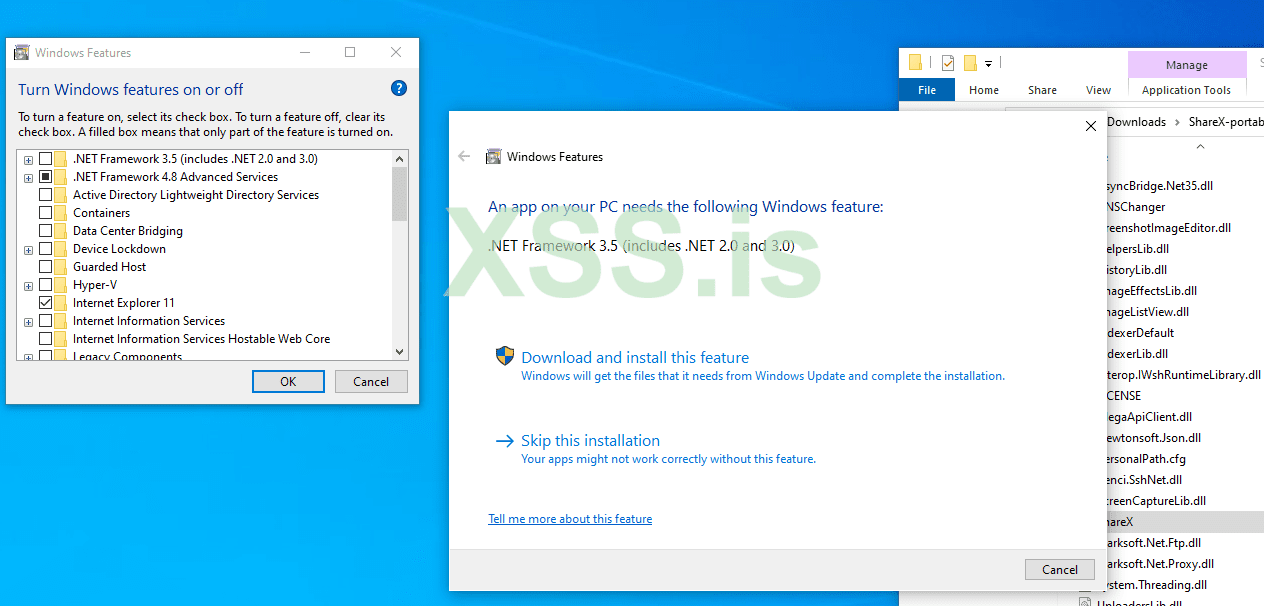Click the folder icon next to Guarded Host

pyautogui.click(x=61, y=267)
